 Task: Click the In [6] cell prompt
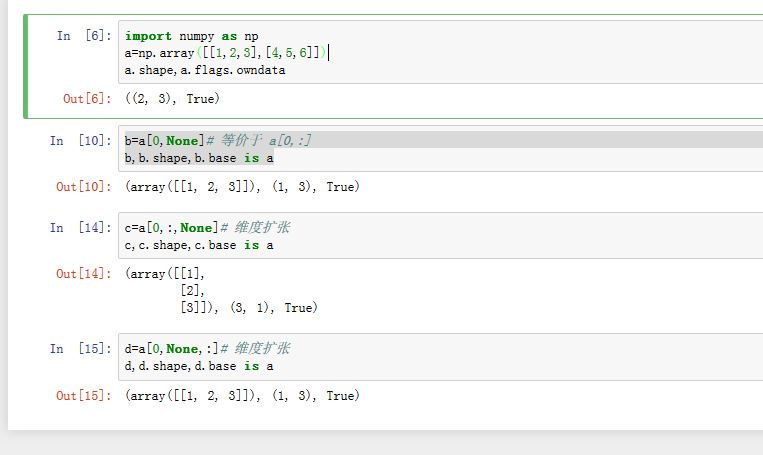point(84,36)
